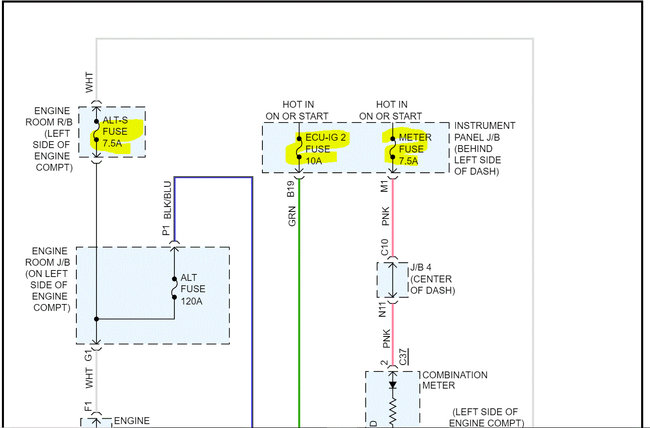Viewport: 650px width, 428px height.
Task: Click the M1 connector label
Action: pos(384,187)
